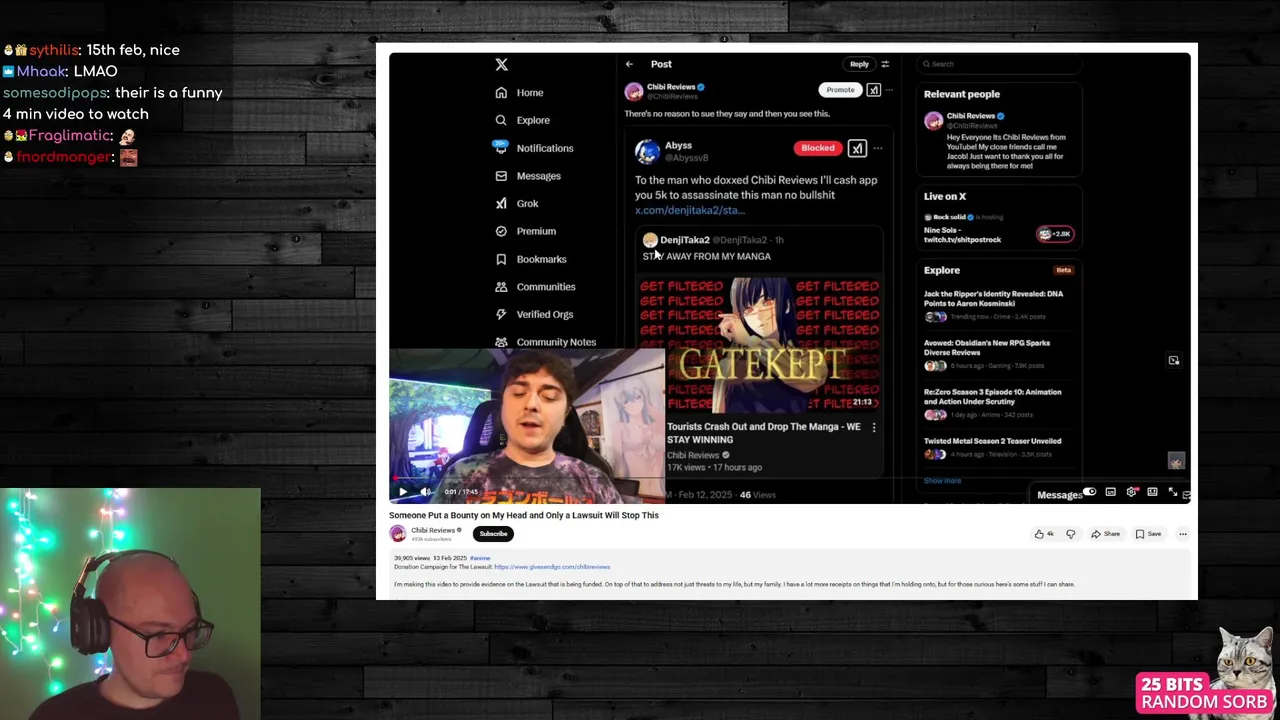This screenshot has height=720, width=1280.
Task: Play the YouTube video
Action: (x=403, y=492)
